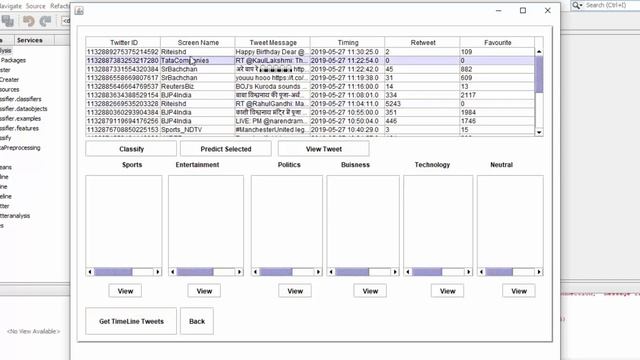Image resolution: width=640 pixels, height=360 pixels.
Task: Click the IDE undo toolbar icon
Action: (x=28, y=20)
